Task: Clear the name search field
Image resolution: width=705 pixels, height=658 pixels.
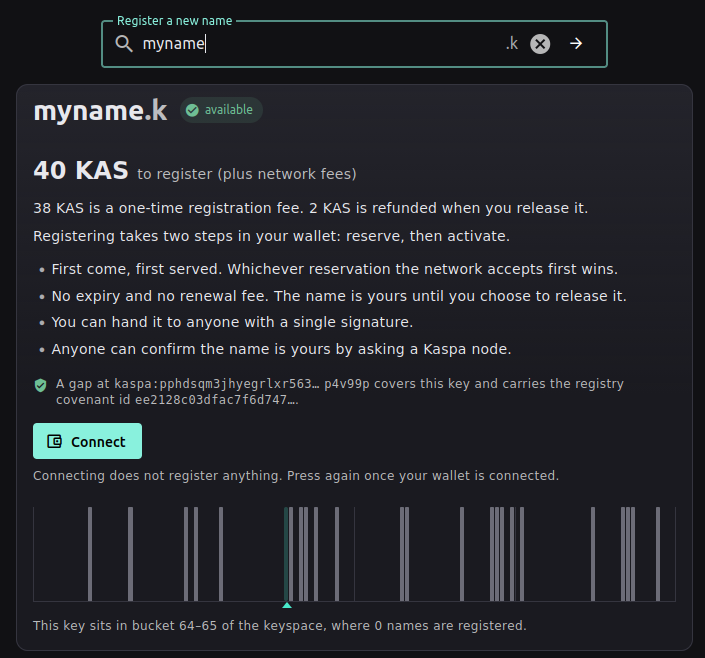Action: 540,44
